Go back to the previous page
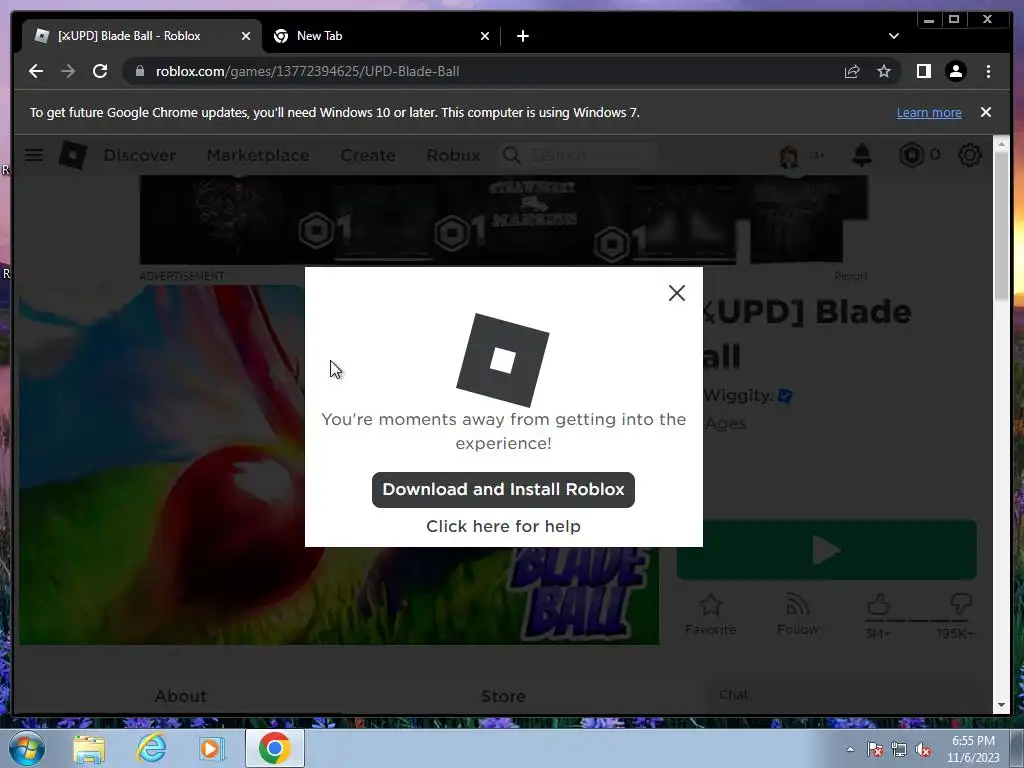The height and width of the screenshot is (768, 1024). pos(36,71)
